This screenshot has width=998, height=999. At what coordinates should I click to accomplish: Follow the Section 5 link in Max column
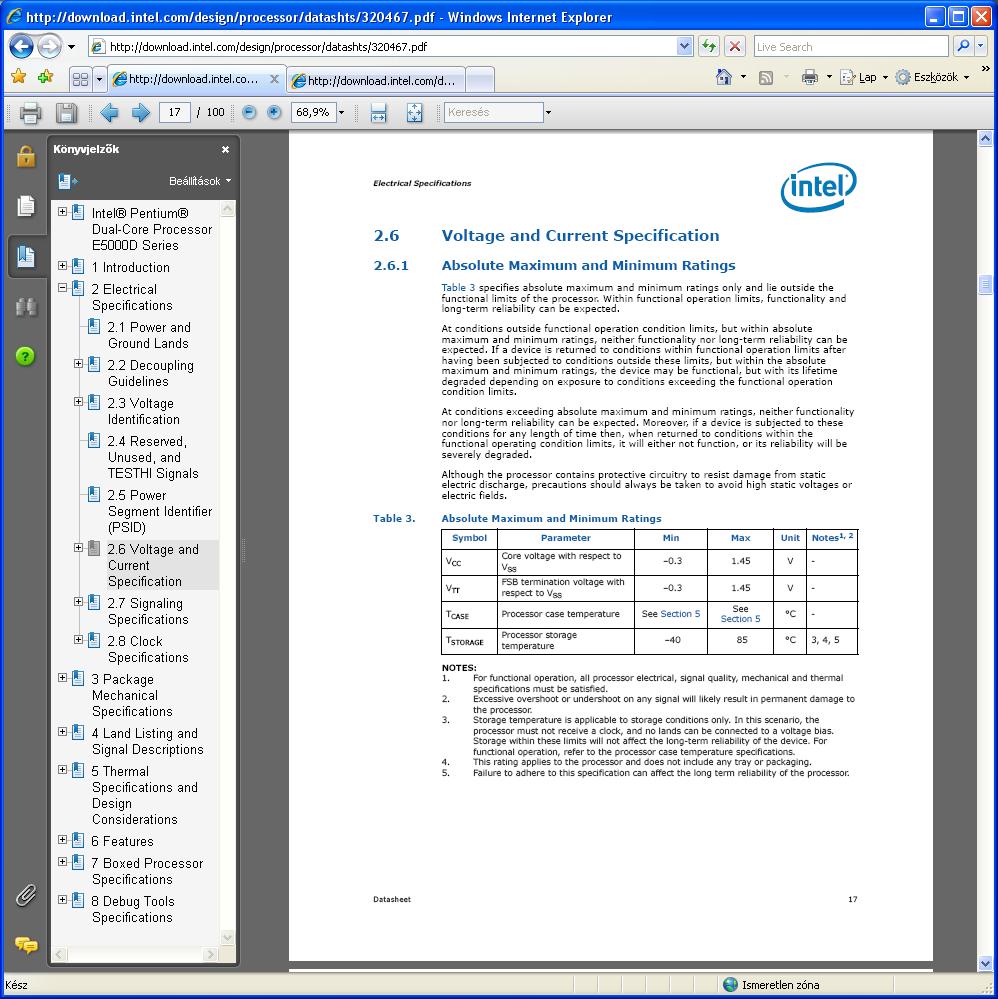click(x=740, y=619)
